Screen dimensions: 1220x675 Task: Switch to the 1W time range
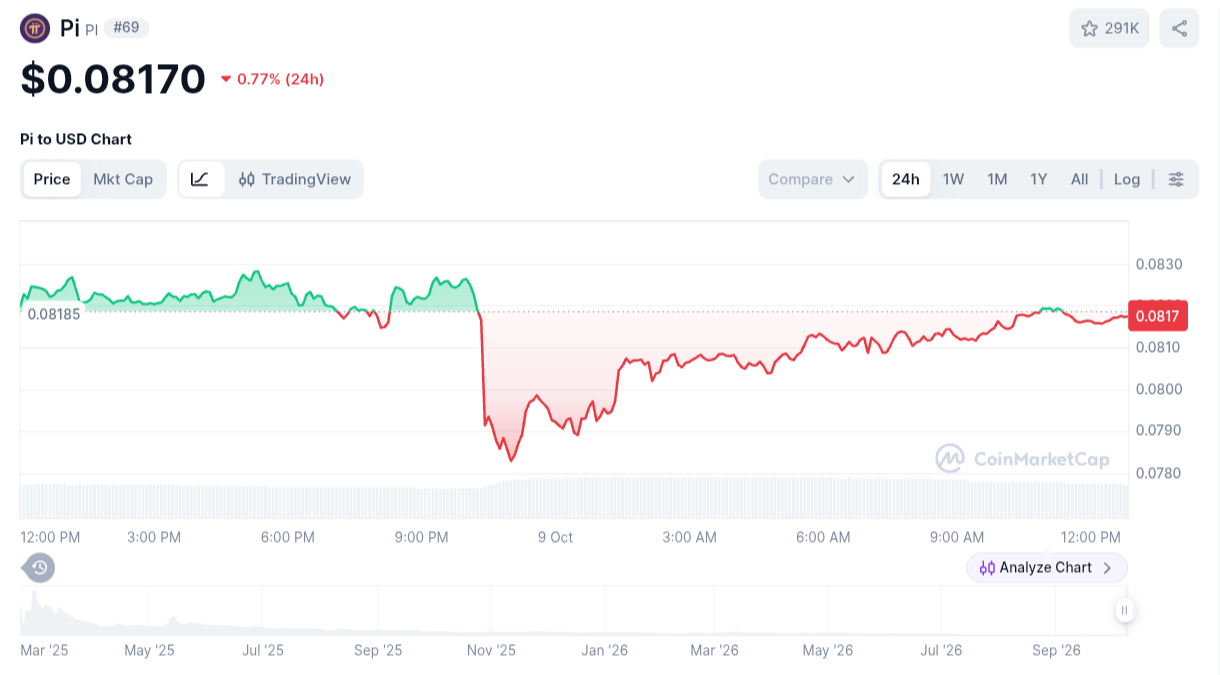click(953, 179)
